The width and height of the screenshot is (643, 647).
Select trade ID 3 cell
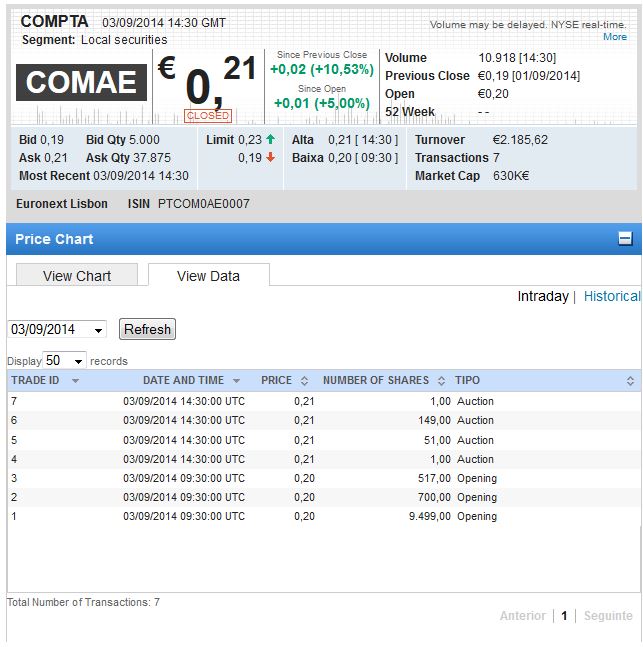[x=14, y=478]
